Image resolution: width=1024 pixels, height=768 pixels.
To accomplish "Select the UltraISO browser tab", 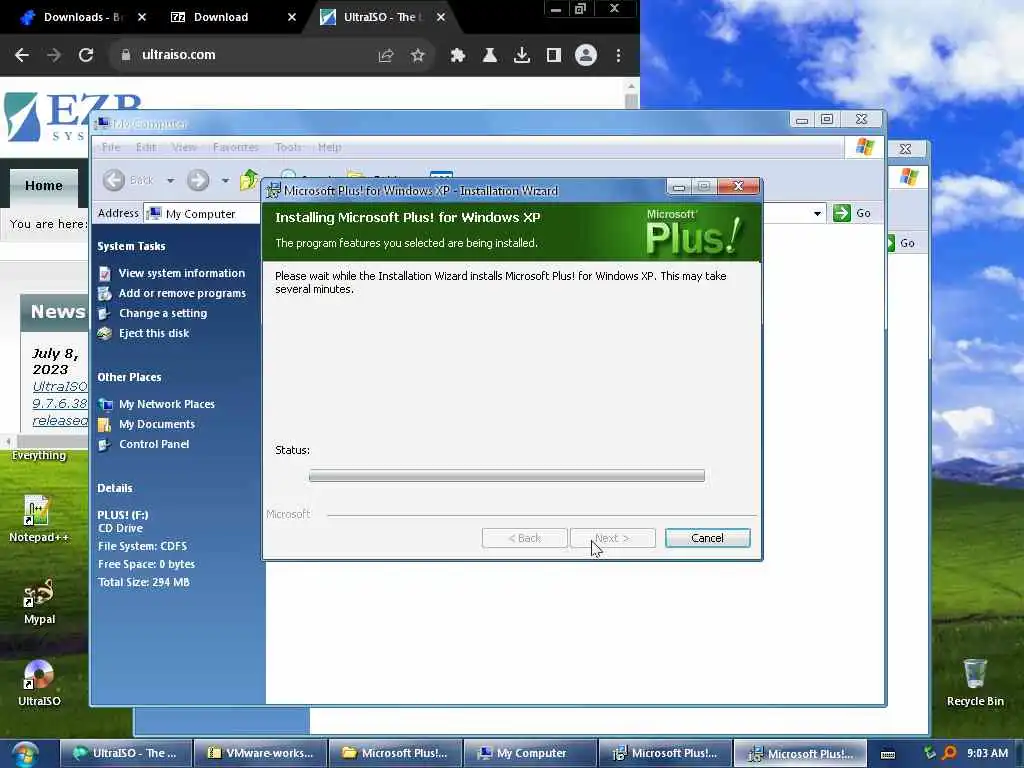I will point(383,17).
